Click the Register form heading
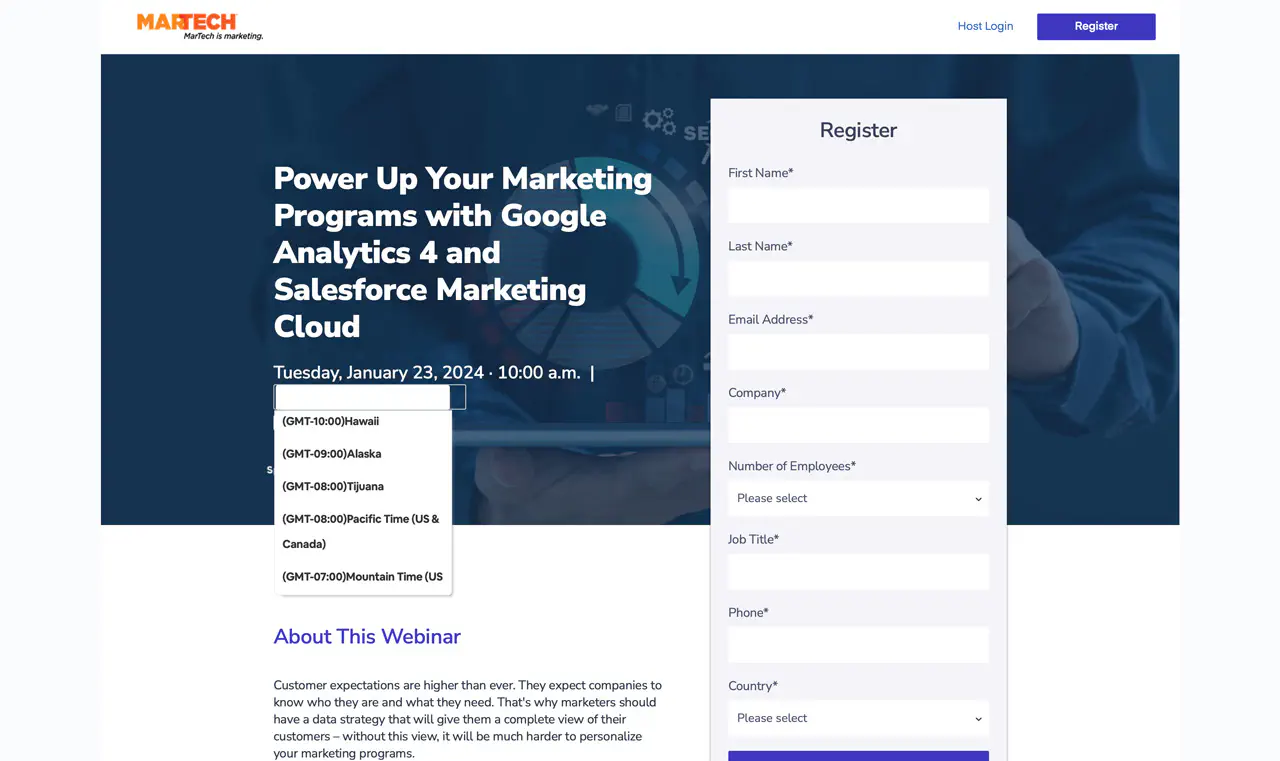The width and height of the screenshot is (1280, 761). [858, 130]
